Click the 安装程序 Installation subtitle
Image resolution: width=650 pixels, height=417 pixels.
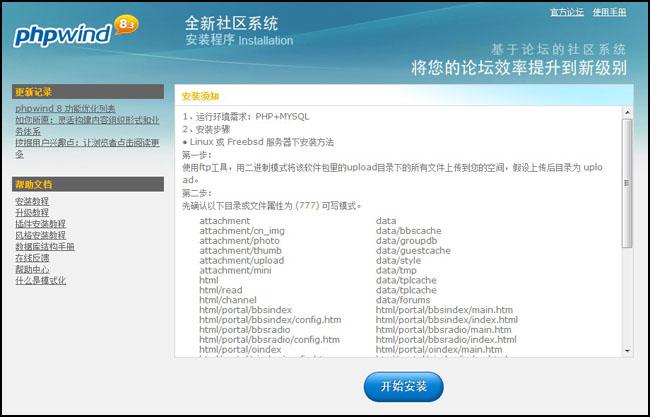tap(239, 41)
